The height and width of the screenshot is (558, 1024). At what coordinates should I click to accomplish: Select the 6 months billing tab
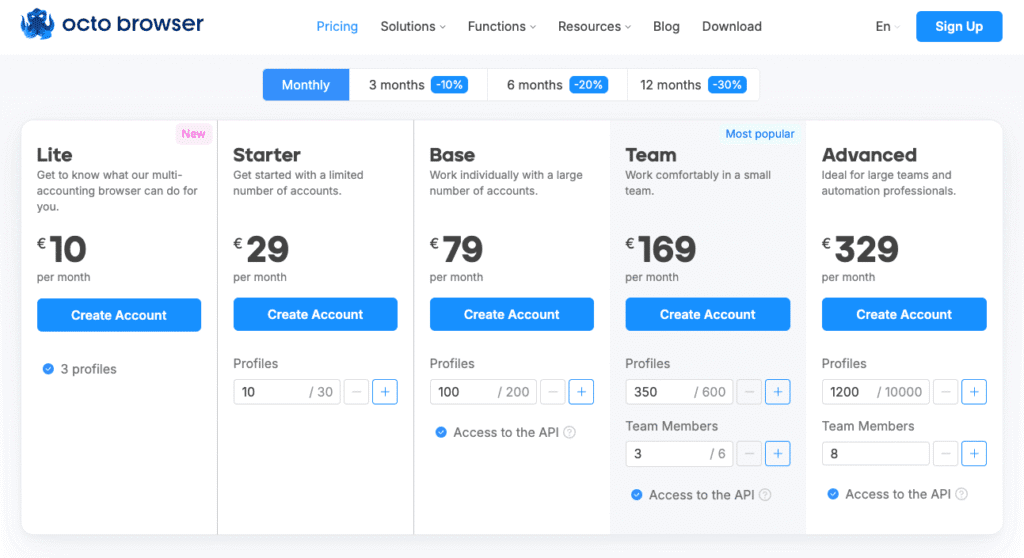557,85
